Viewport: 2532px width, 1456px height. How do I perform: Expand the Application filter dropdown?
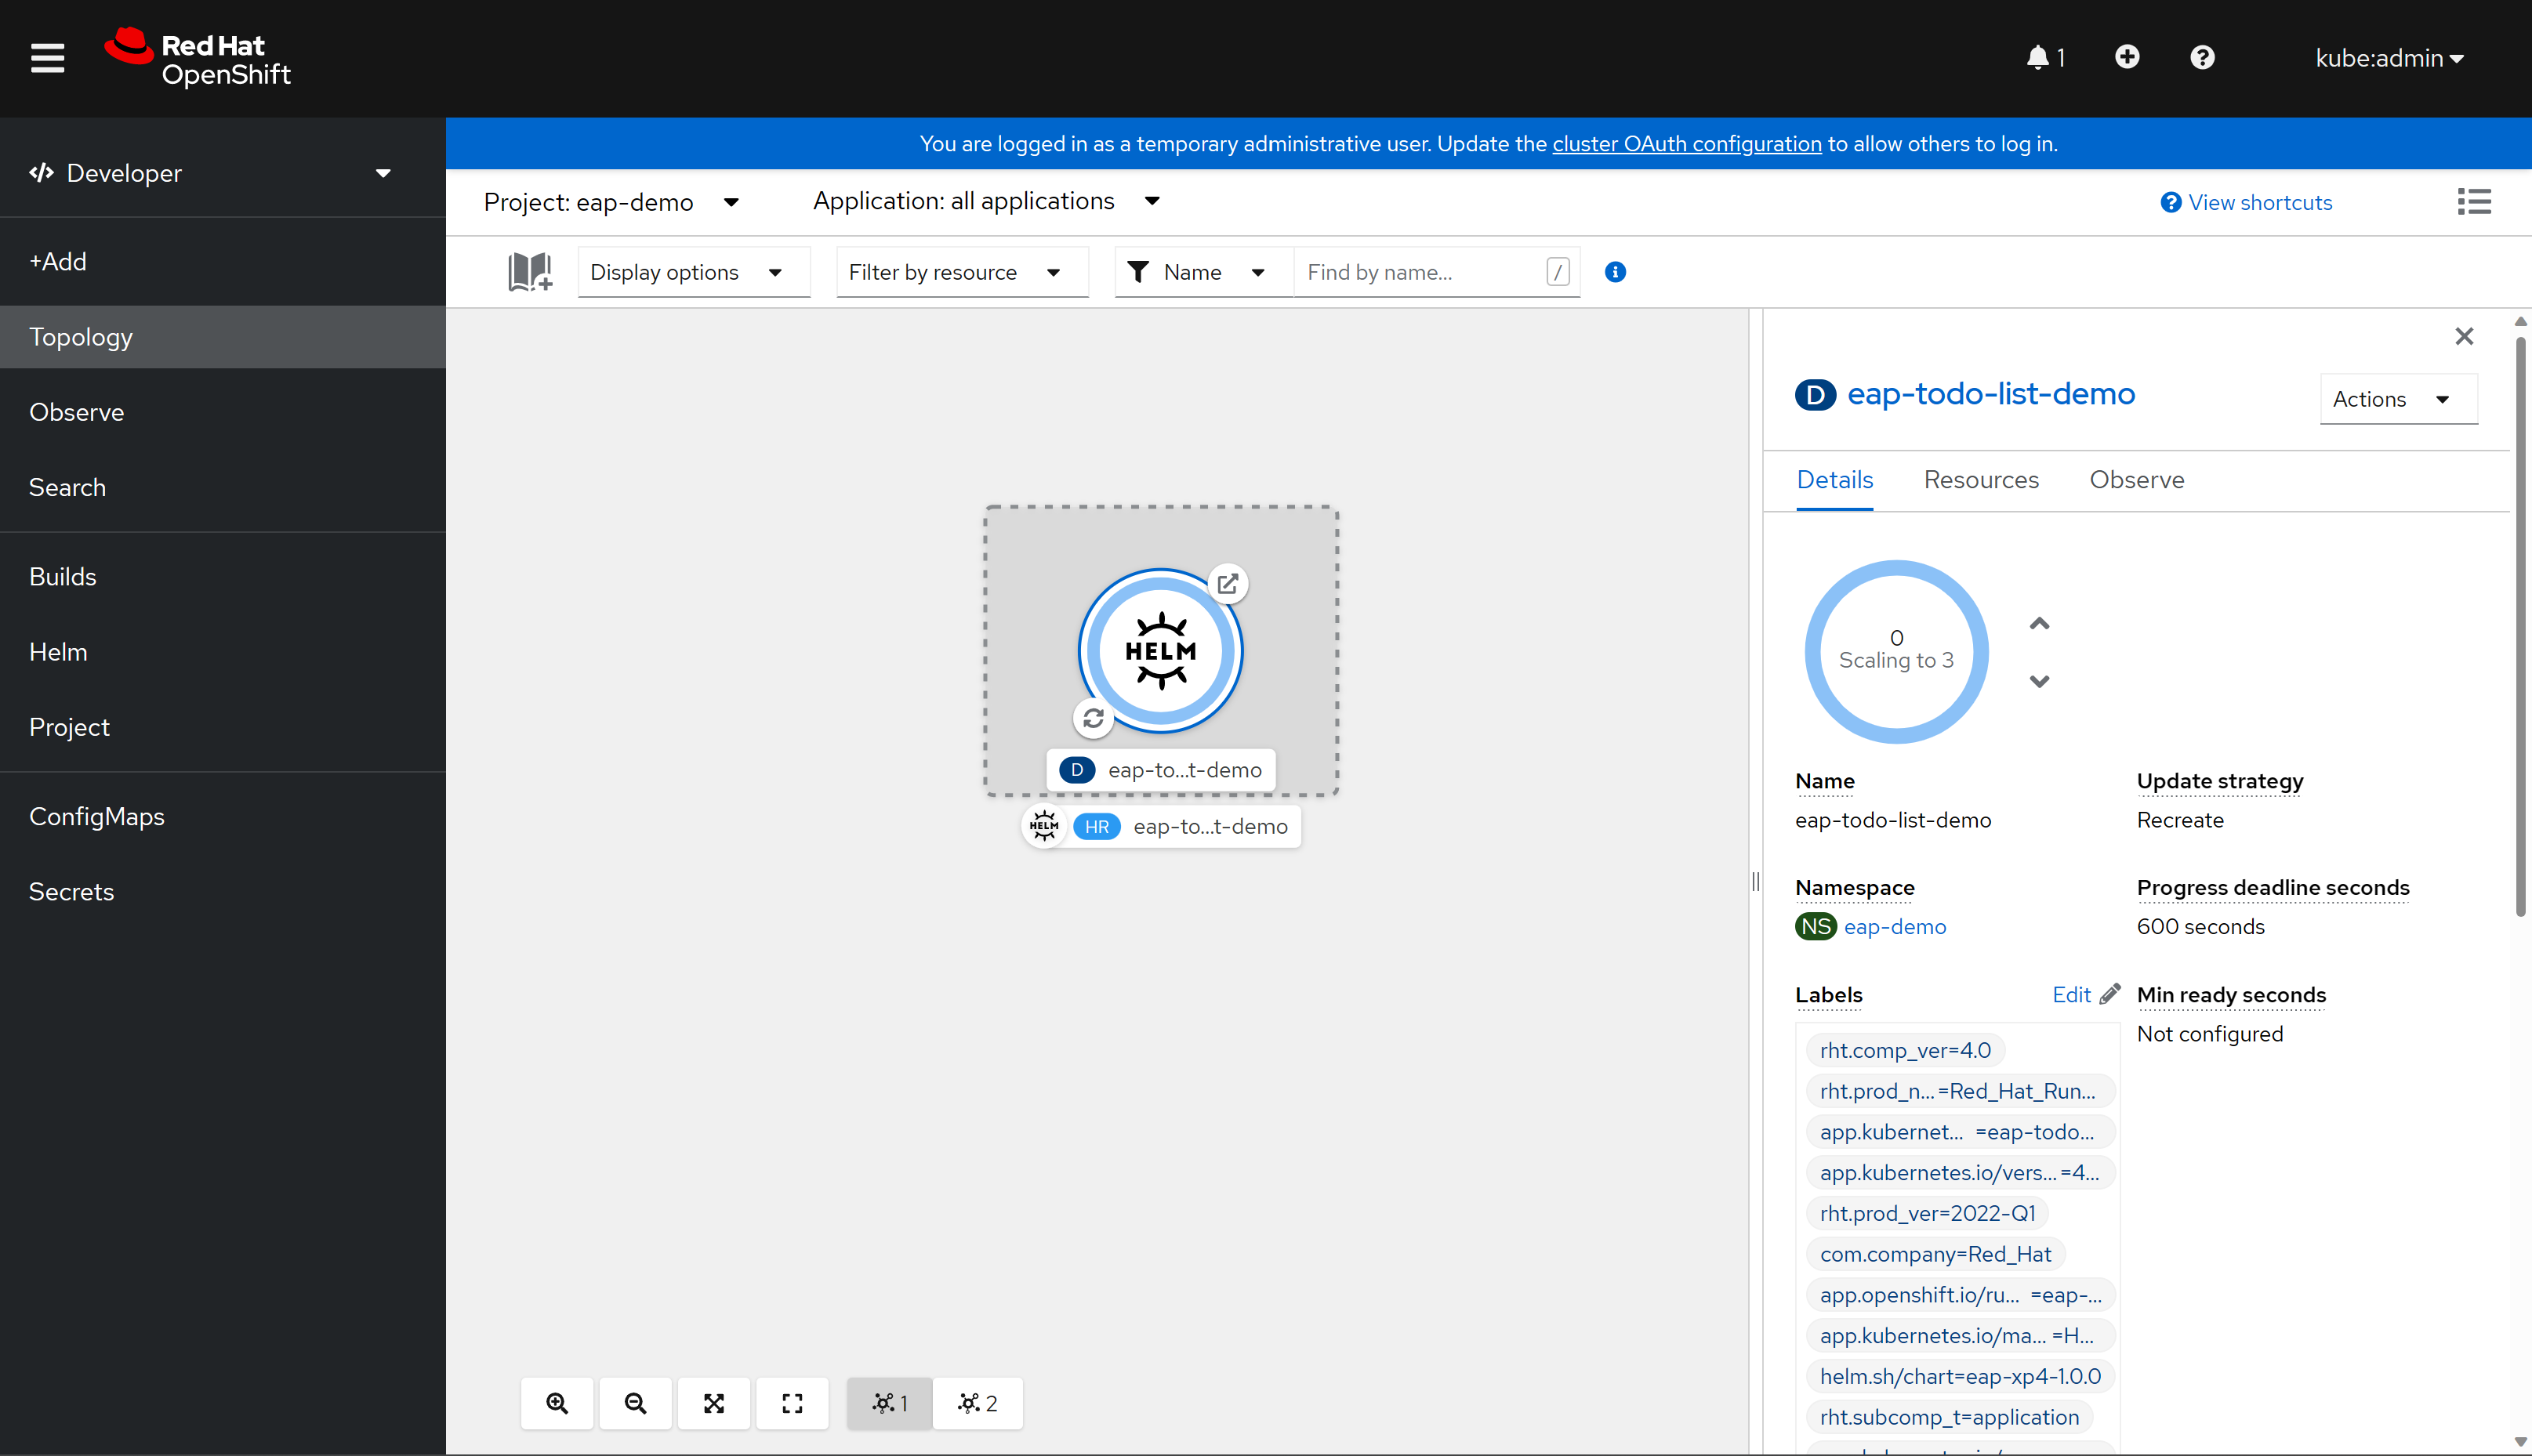point(985,200)
